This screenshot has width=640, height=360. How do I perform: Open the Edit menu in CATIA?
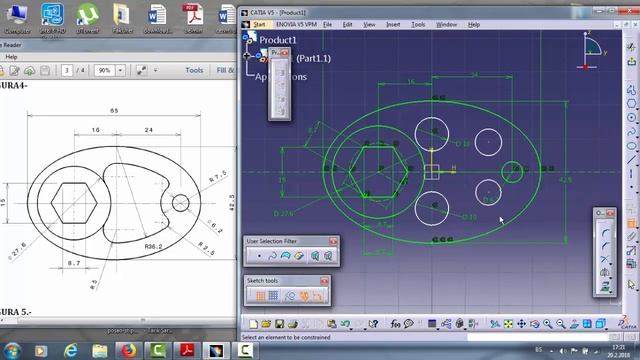(x=347, y=24)
